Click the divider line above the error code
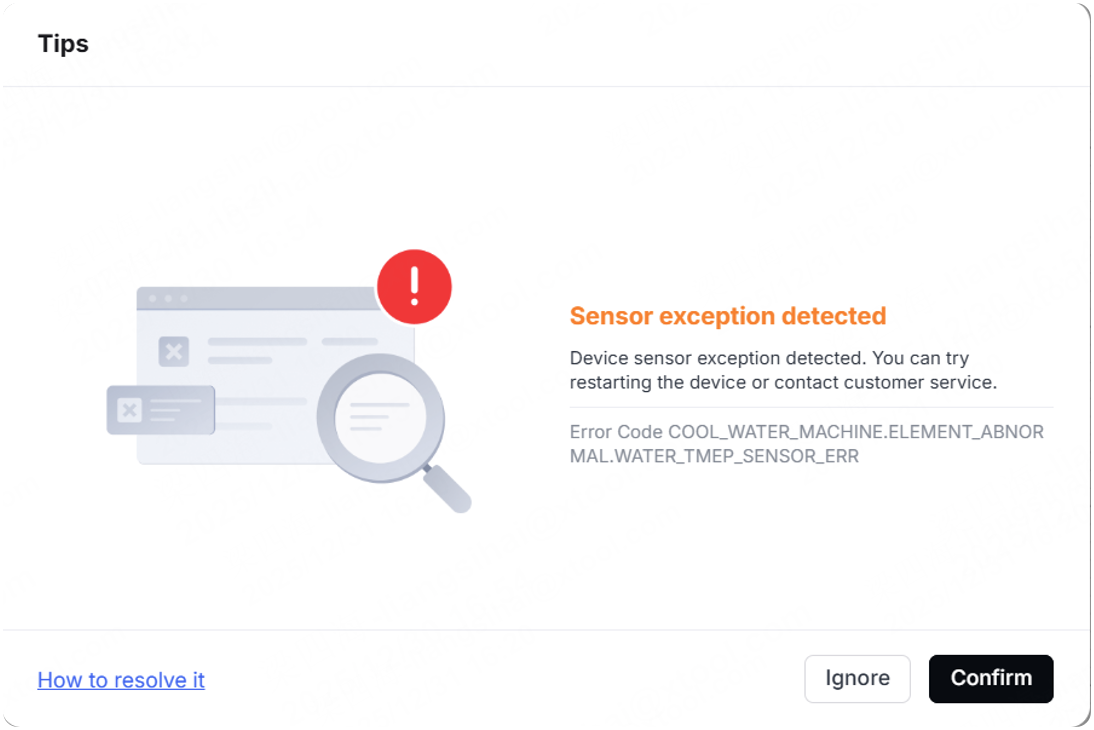Image resolution: width=1094 pixels, height=730 pixels. (x=811, y=408)
